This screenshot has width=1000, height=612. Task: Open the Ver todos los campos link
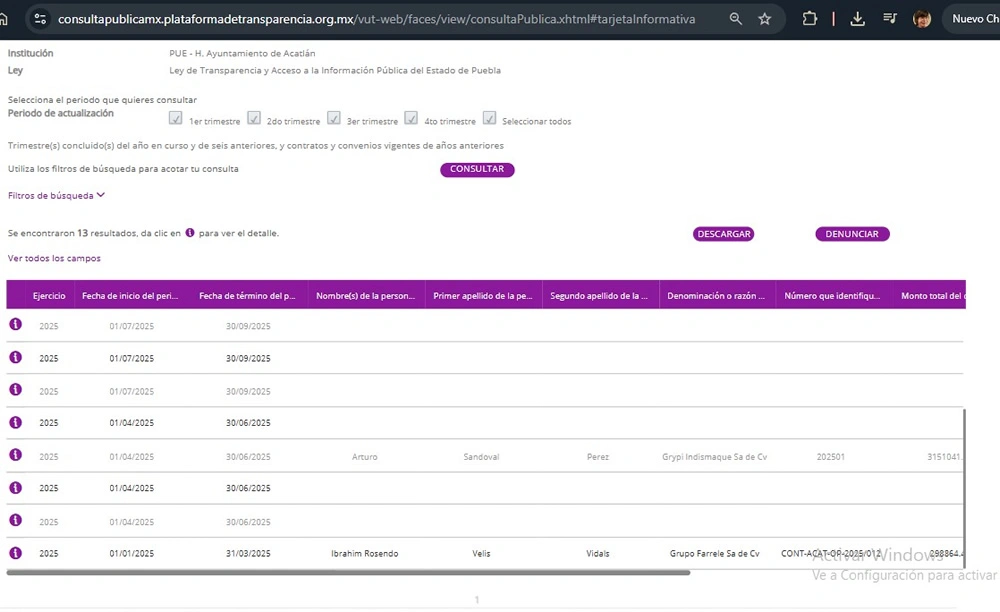[x=54, y=259]
